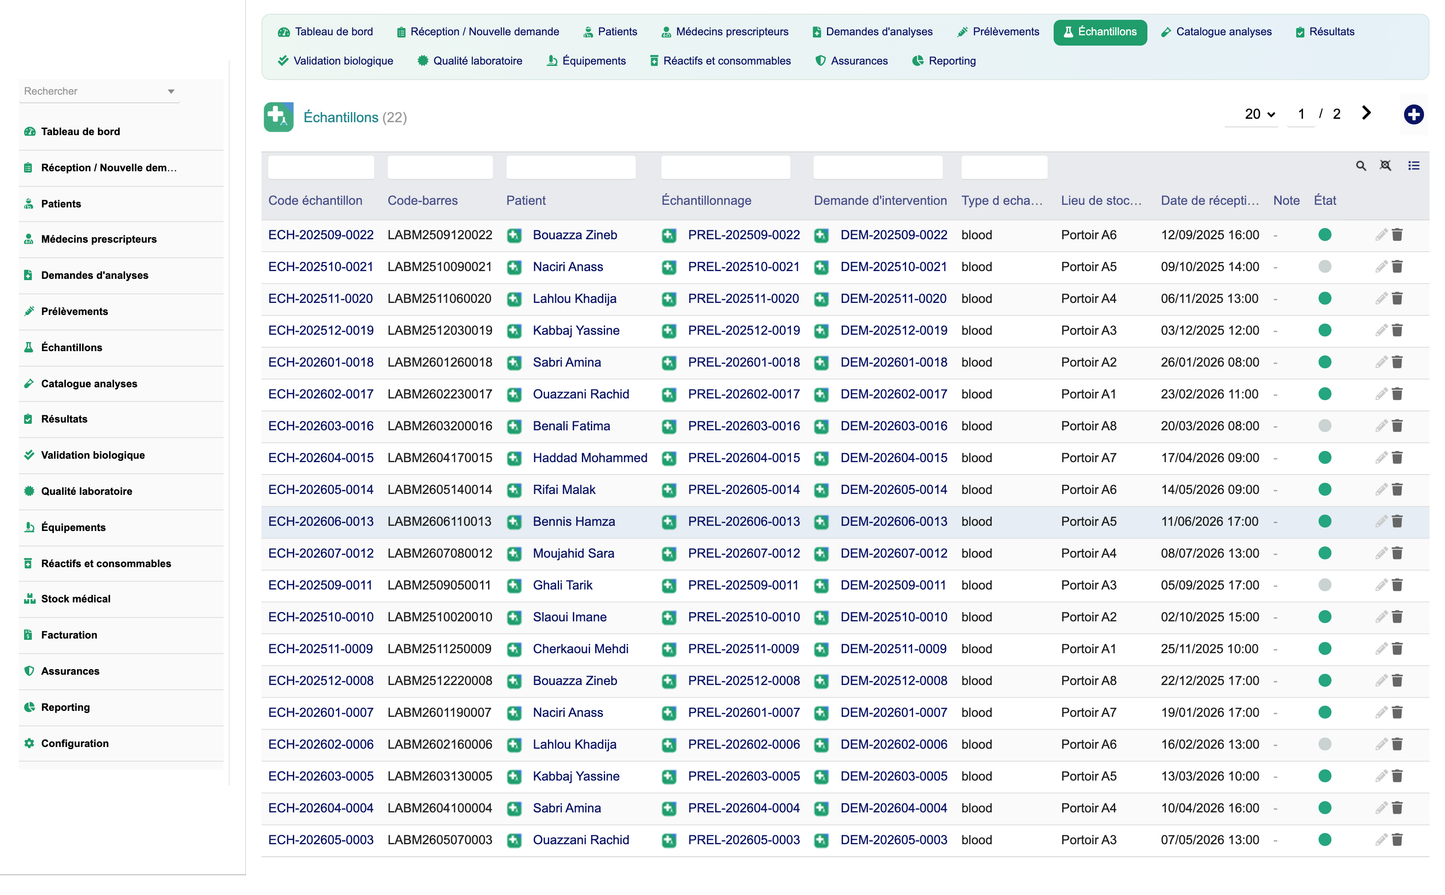Click barcode cell LABM2604170015
This screenshot has width=1445, height=895.
point(440,458)
